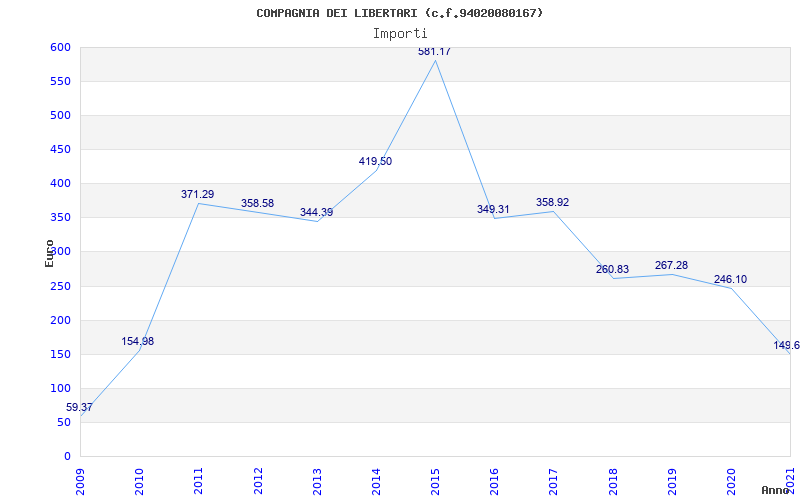The image size is (800, 500).
Task: Select the peak value label 581.17
Action: pos(434,51)
